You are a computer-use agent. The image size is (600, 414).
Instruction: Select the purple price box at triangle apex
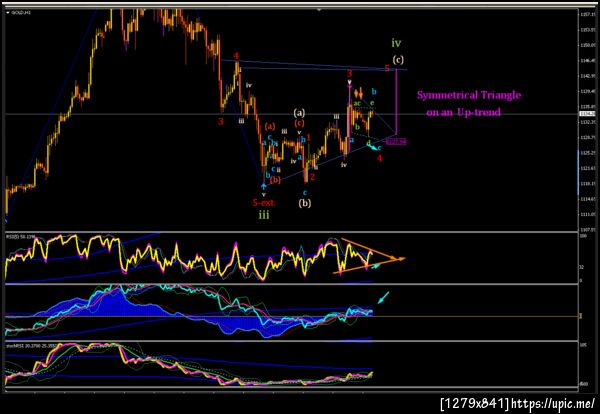click(x=396, y=142)
